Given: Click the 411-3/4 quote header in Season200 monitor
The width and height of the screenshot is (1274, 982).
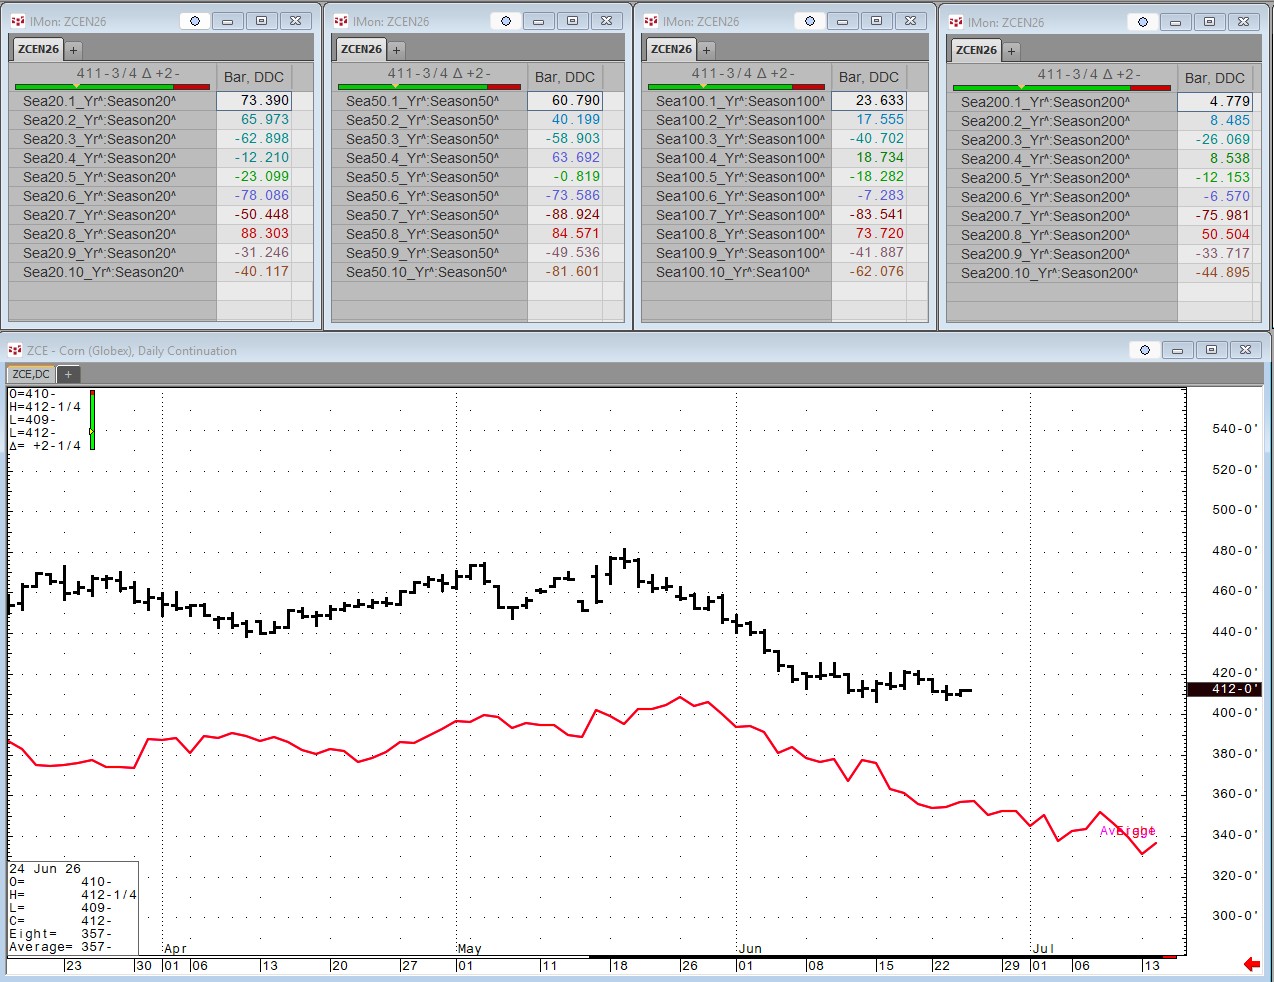Looking at the screenshot, I should point(1089,74).
